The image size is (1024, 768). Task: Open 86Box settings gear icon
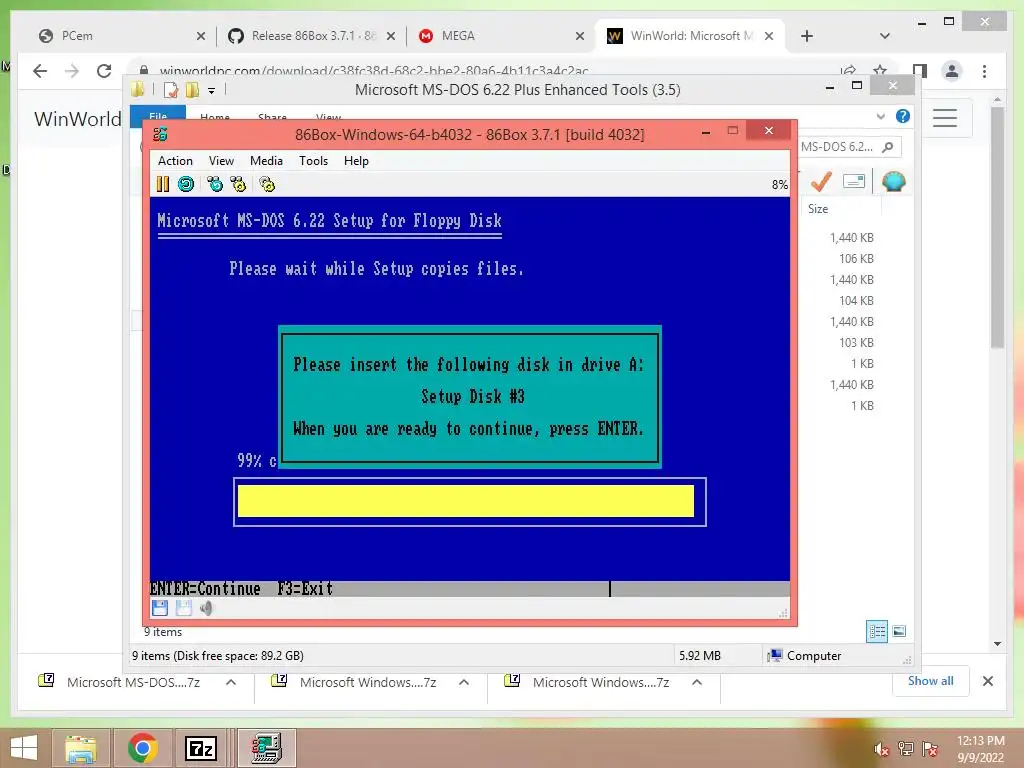pyautogui.click(x=267, y=184)
